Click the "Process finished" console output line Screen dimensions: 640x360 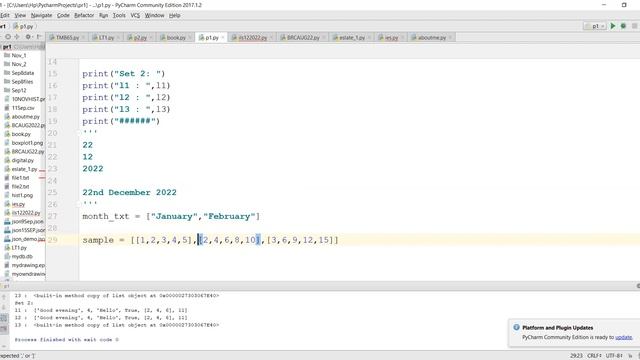click(67, 340)
